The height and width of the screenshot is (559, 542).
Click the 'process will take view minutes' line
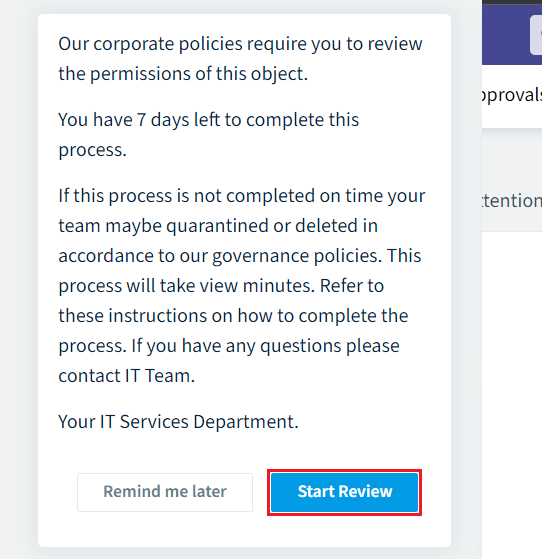pyautogui.click(x=186, y=286)
